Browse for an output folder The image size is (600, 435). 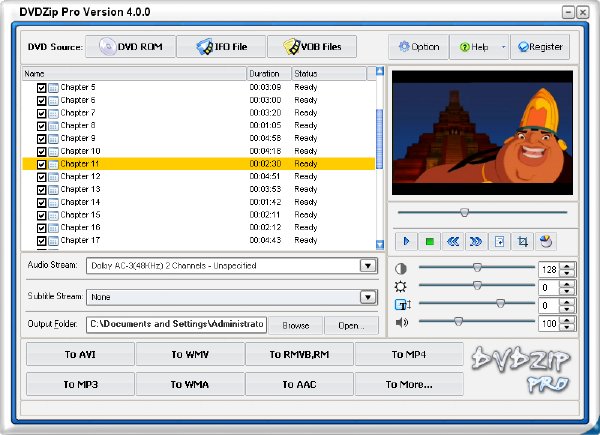[295, 325]
